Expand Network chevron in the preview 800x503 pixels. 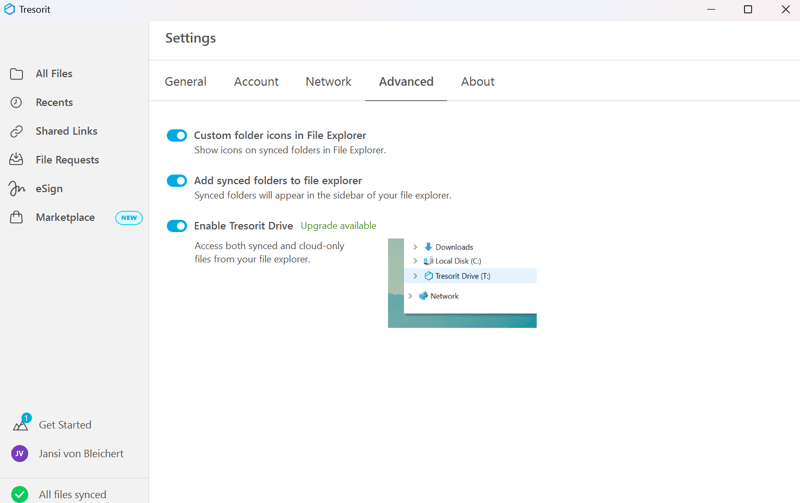(x=410, y=296)
